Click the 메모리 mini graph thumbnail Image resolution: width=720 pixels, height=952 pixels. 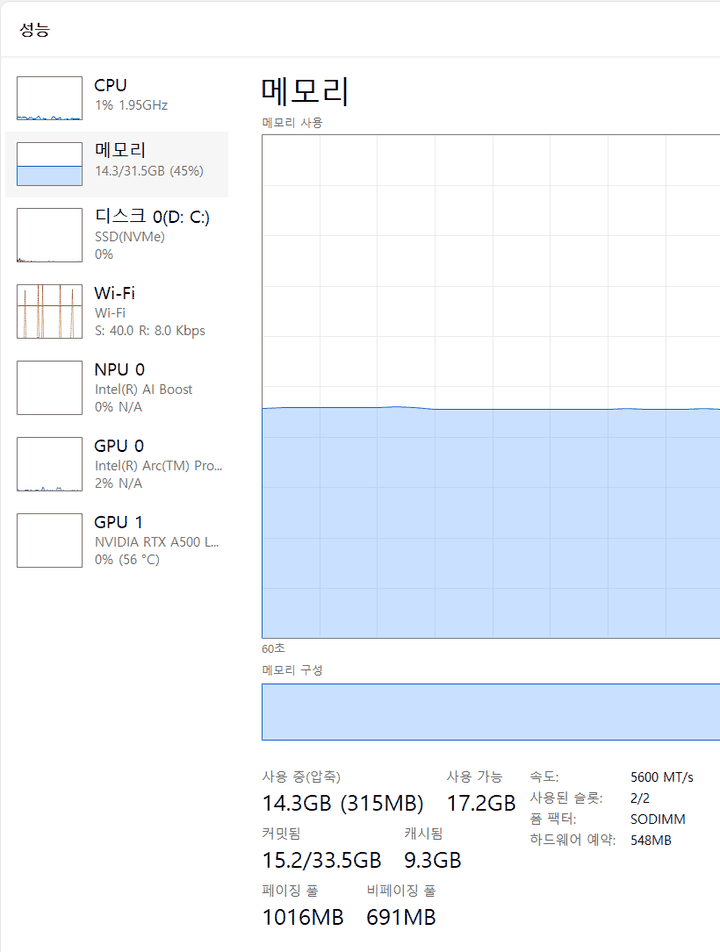point(49,164)
